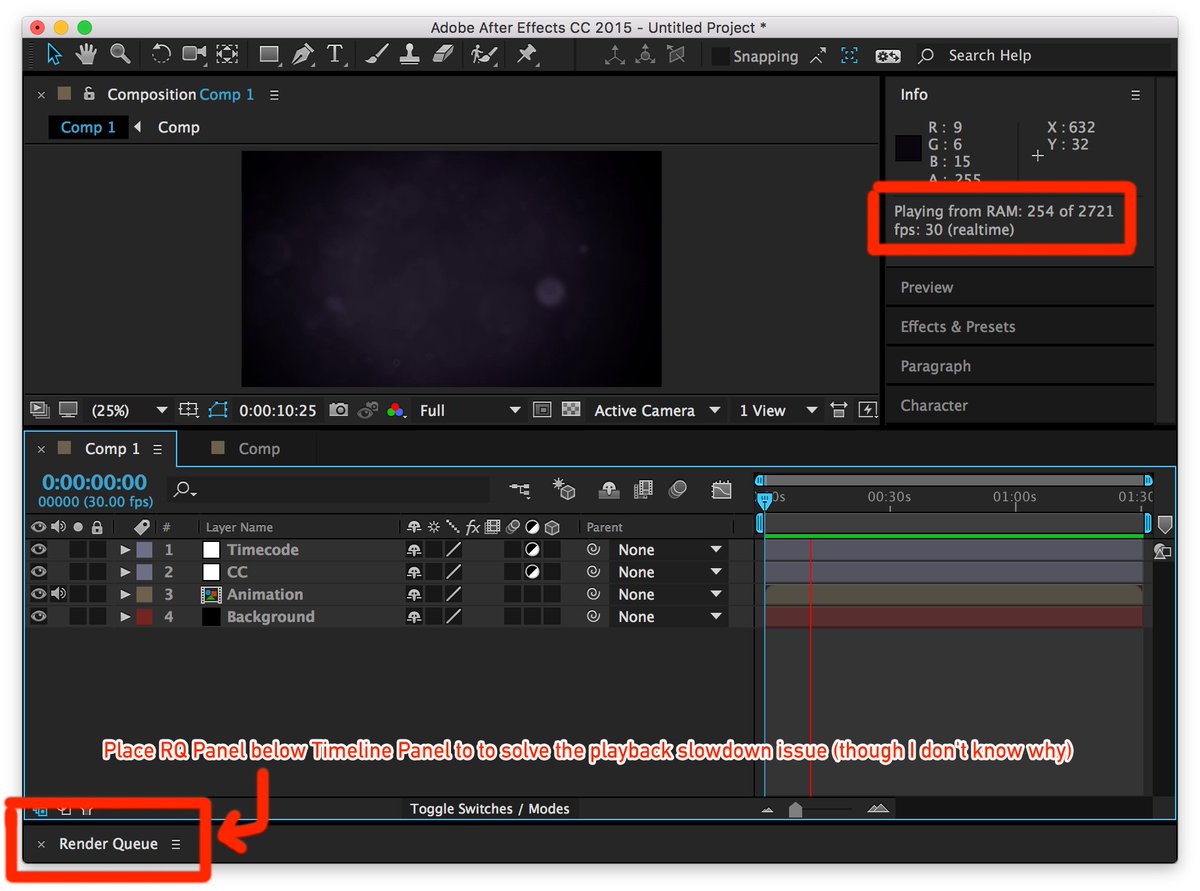This screenshot has height=891, width=1200.
Task: Expand the CC layer properties
Action: [125, 572]
